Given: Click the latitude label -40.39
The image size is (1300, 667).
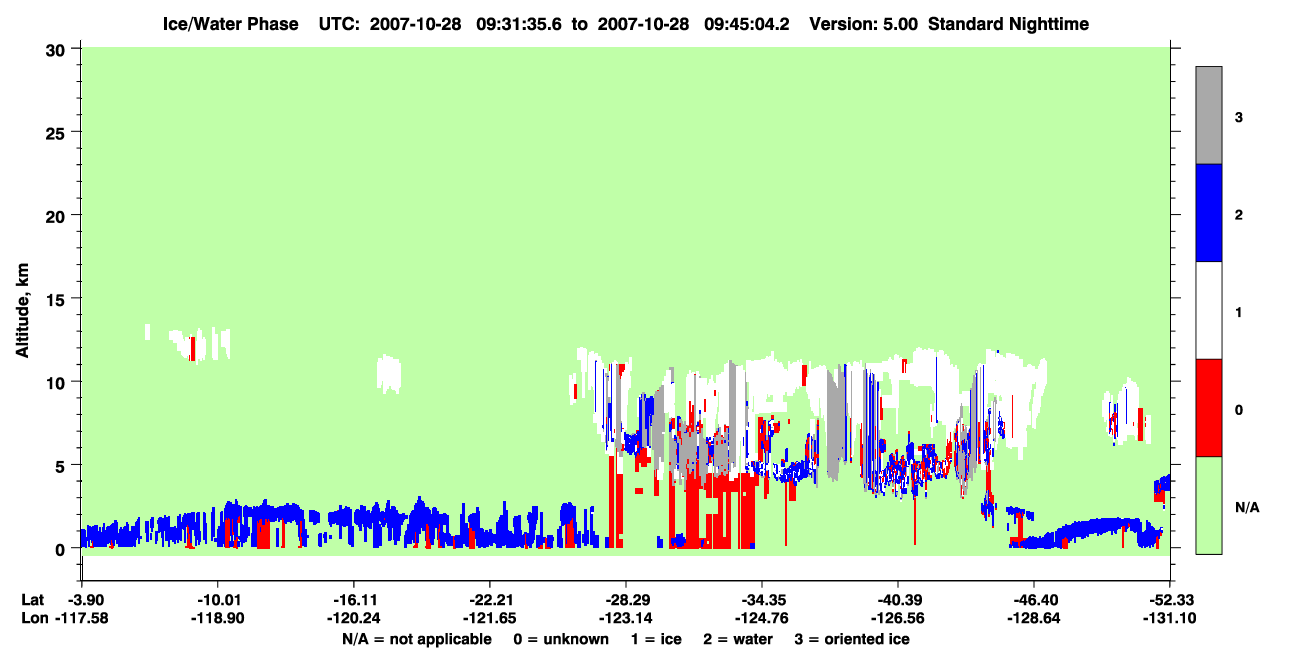Looking at the screenshot, I should (897, 599).
